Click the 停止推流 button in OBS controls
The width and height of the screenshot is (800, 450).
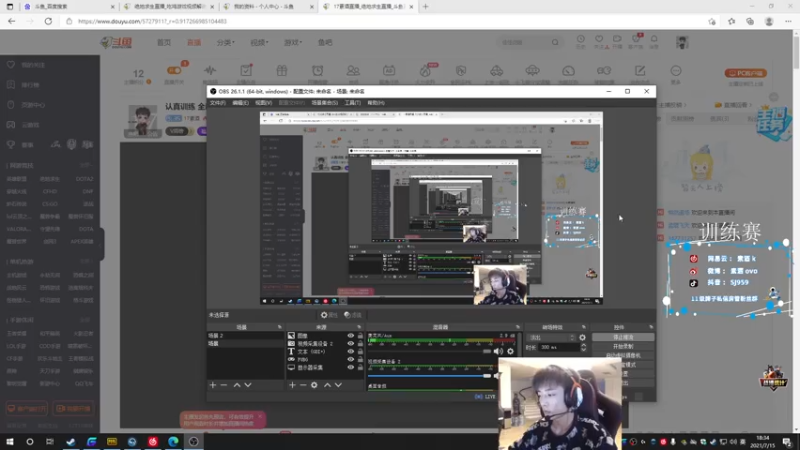click(623, 338)
